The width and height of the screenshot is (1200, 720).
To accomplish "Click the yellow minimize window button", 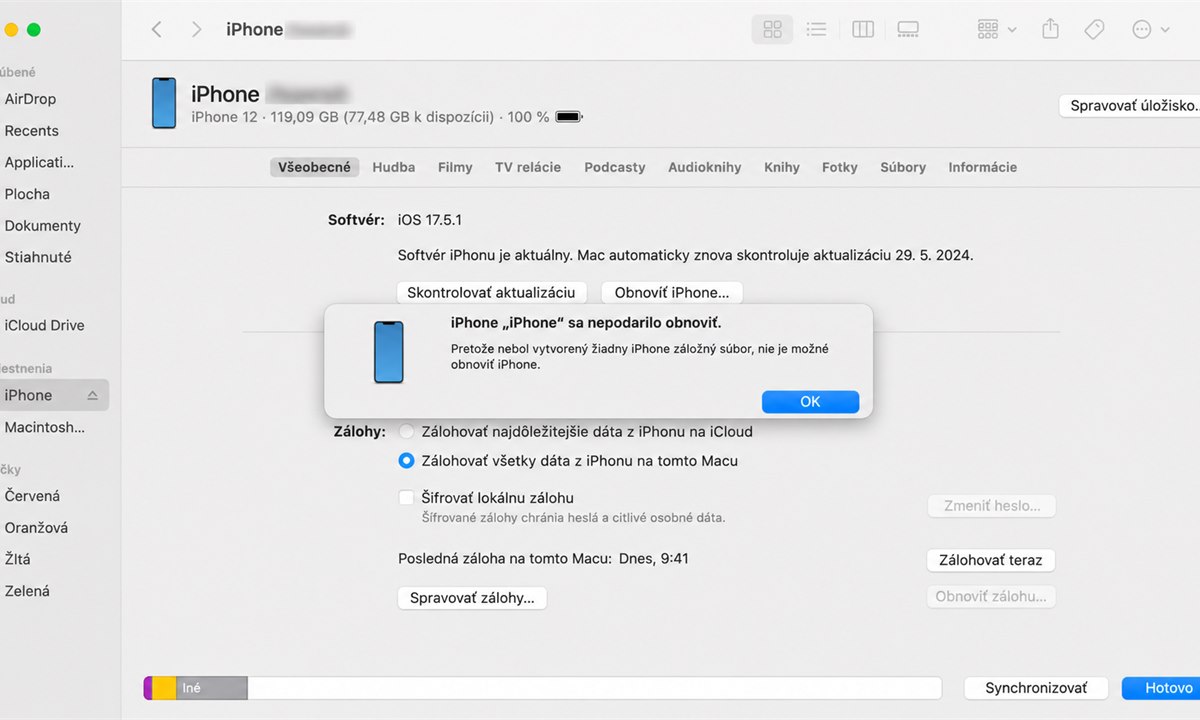I will pos(11,30).
